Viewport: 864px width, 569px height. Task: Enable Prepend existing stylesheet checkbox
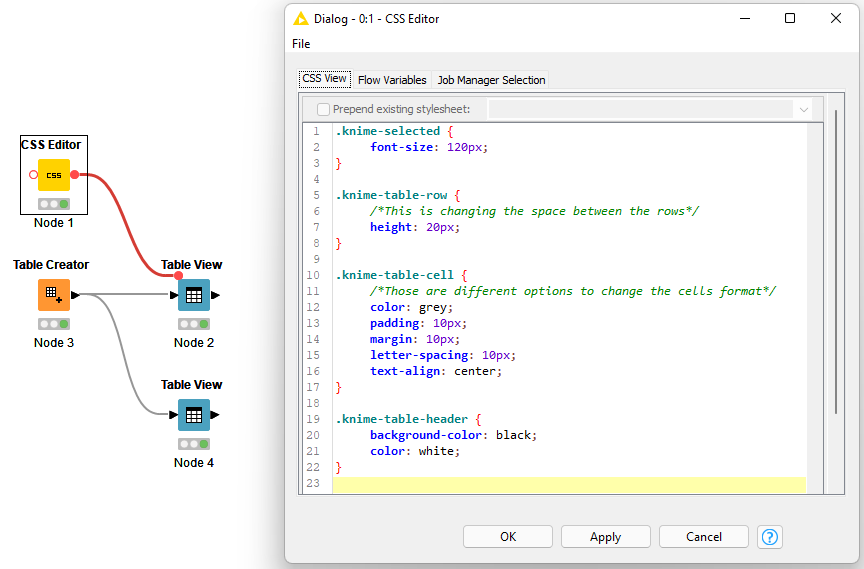pyautogui.click(x=323, y=109)
